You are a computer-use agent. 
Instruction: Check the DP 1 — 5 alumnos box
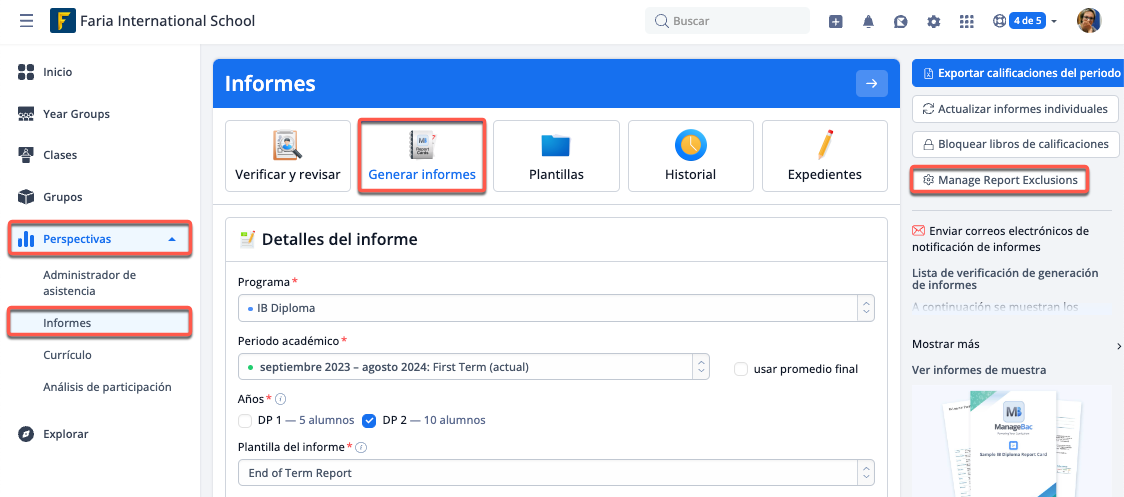coord(246,420)
